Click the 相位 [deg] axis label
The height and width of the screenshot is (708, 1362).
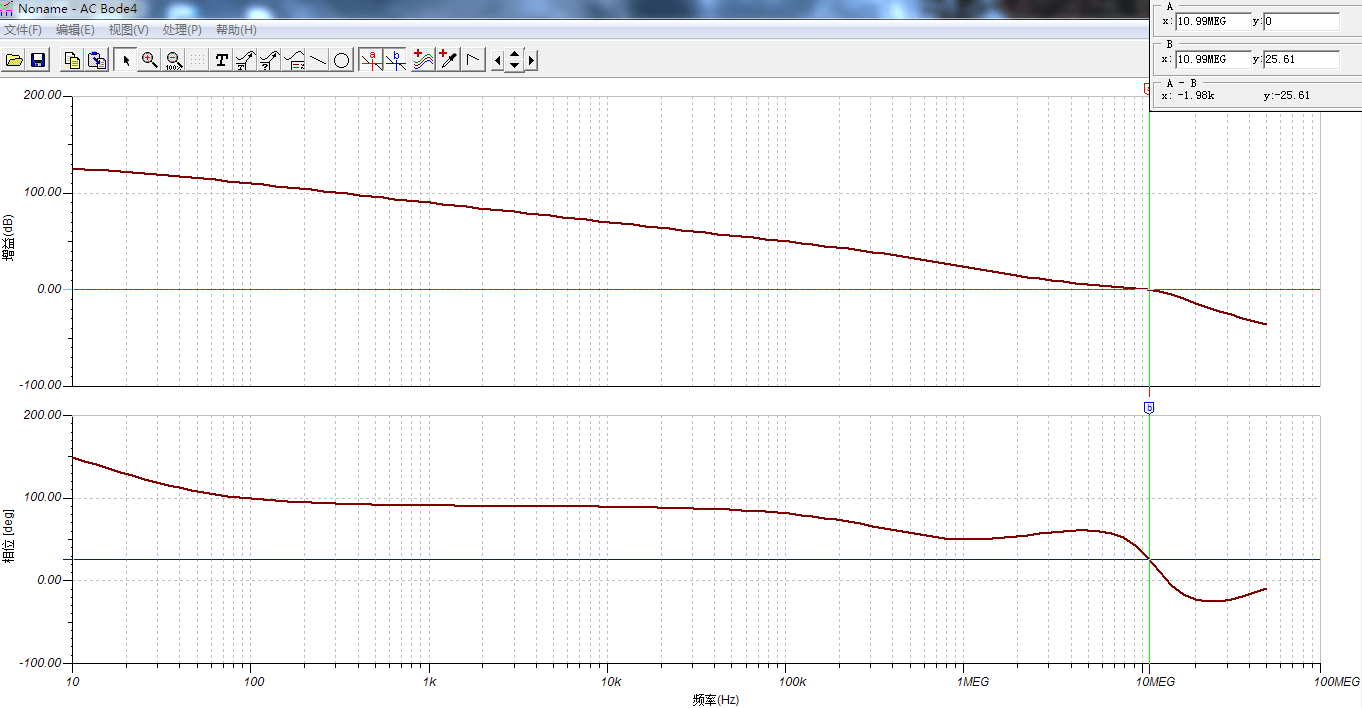[x=8, y=537]
